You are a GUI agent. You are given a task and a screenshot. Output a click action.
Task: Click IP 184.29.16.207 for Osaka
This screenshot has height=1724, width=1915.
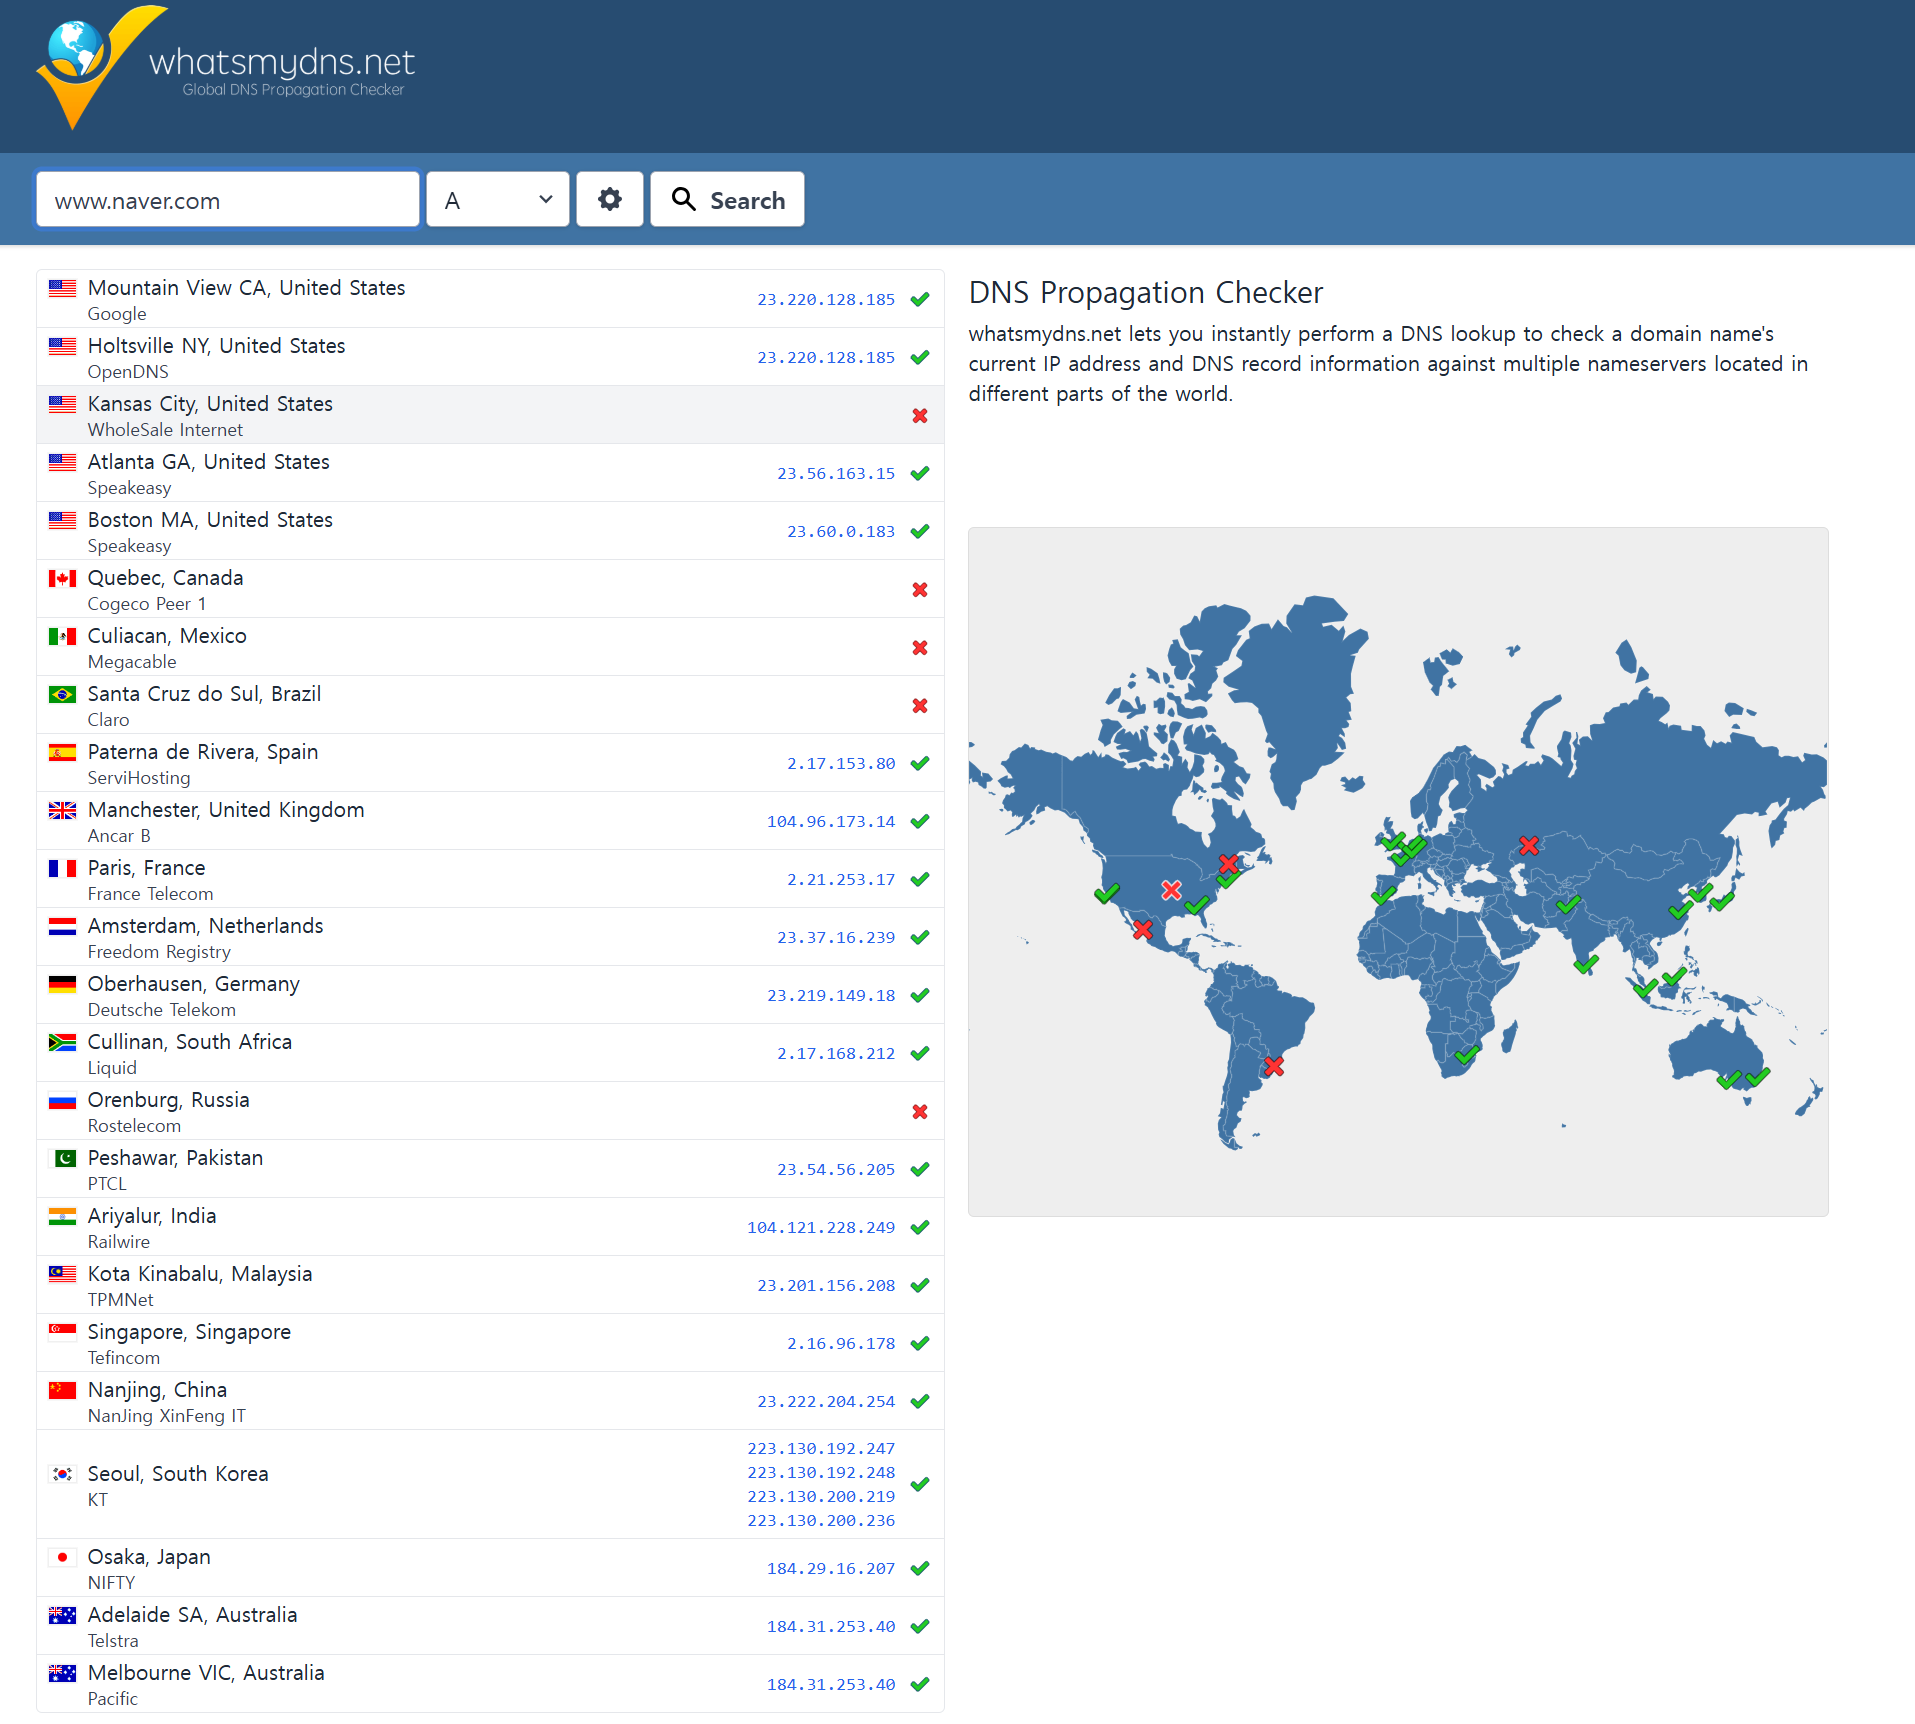pyautogui.click(x=831, y=1568)
